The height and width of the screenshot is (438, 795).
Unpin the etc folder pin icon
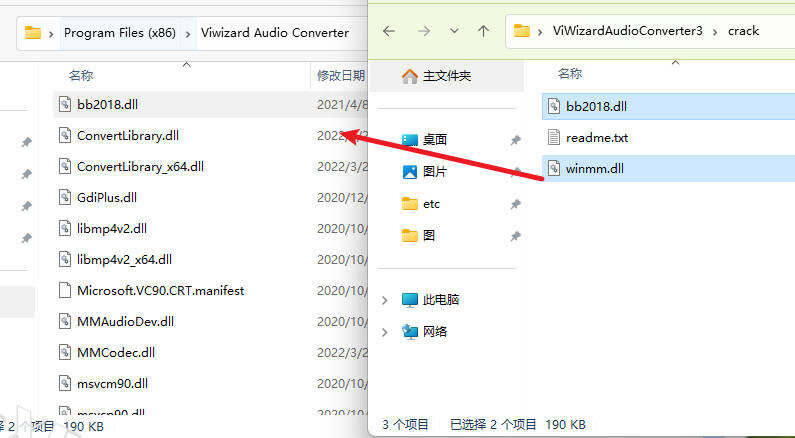pos(515,204)
